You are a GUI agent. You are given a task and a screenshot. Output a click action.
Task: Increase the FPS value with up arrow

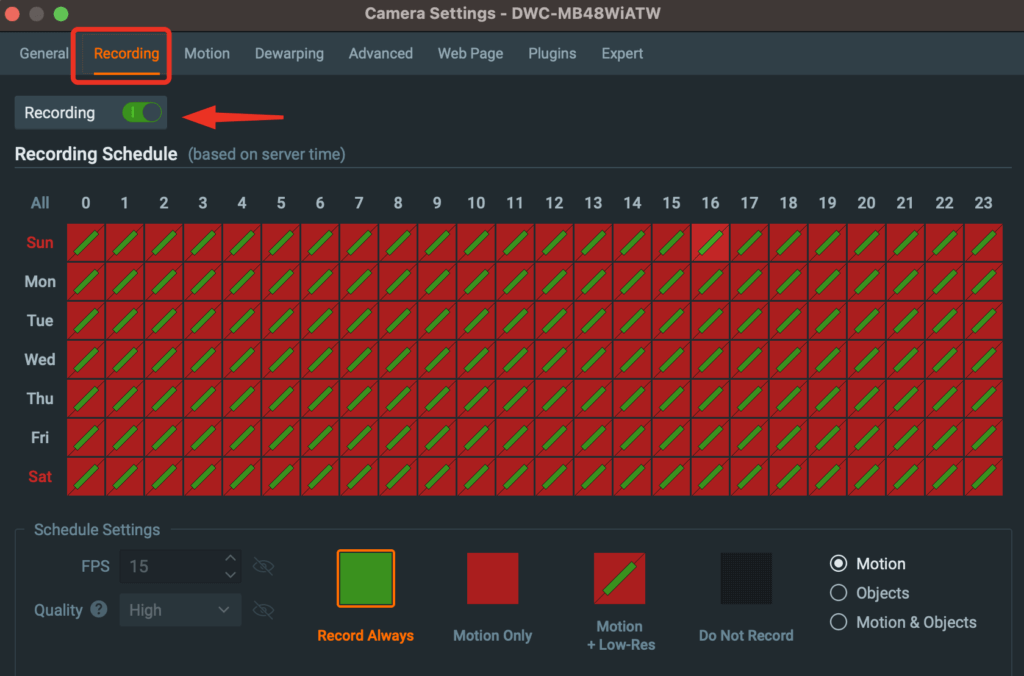[230, 558]
